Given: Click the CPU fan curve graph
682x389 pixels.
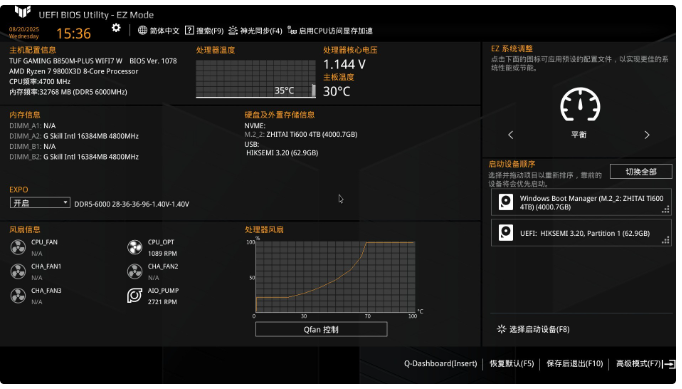Looking at the screenshot, I should 335,277.
